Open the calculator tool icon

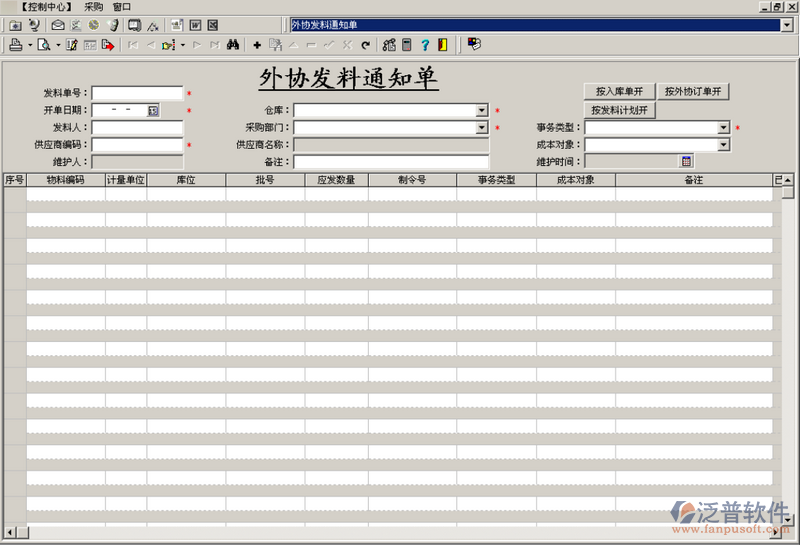(x=407, y=45)
